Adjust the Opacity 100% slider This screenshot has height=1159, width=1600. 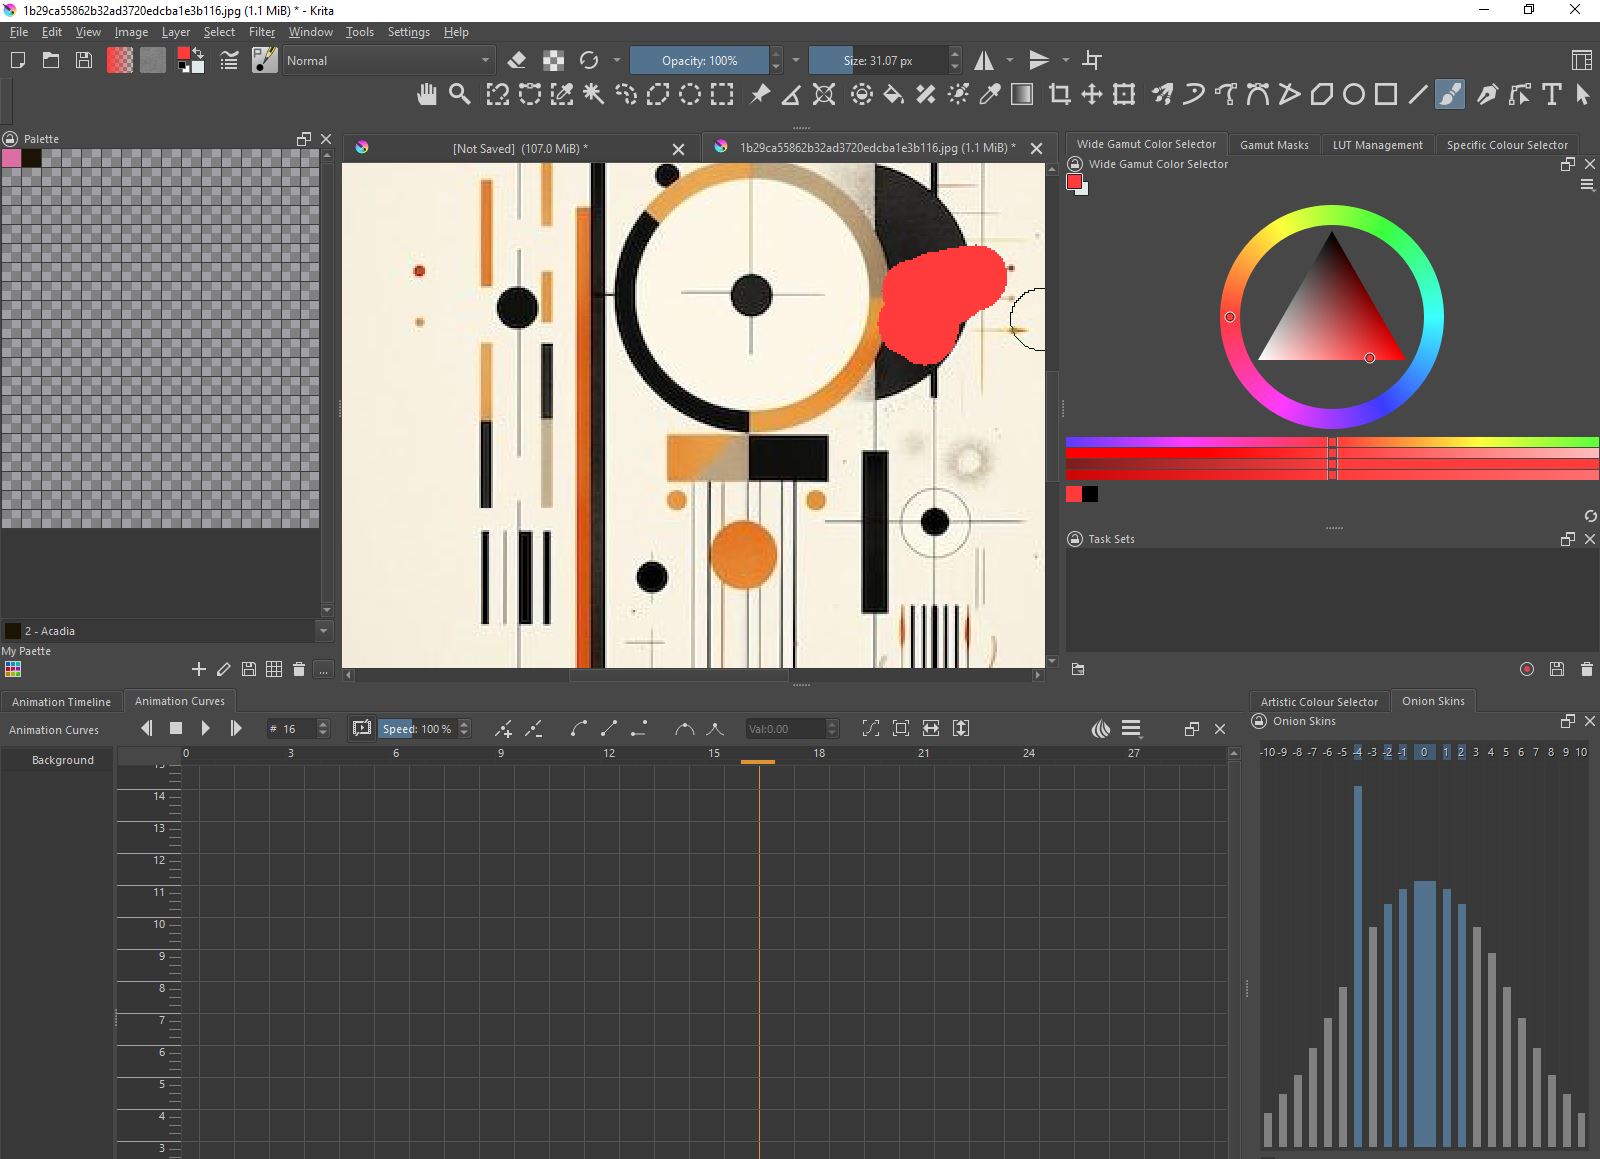click(699, 61)
